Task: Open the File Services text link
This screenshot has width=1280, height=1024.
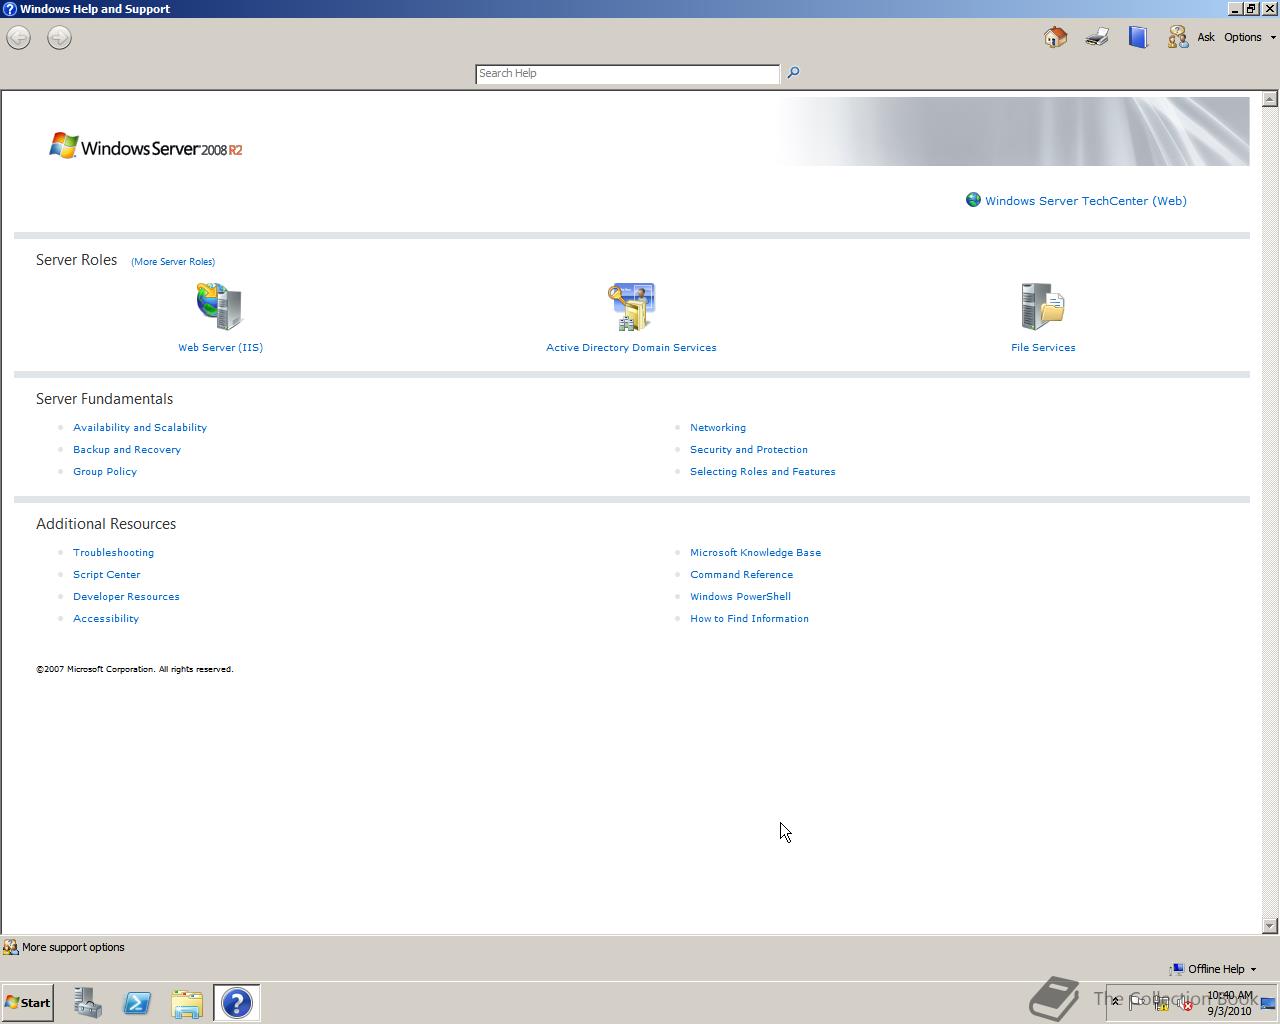Action: tap(1043, 348)
